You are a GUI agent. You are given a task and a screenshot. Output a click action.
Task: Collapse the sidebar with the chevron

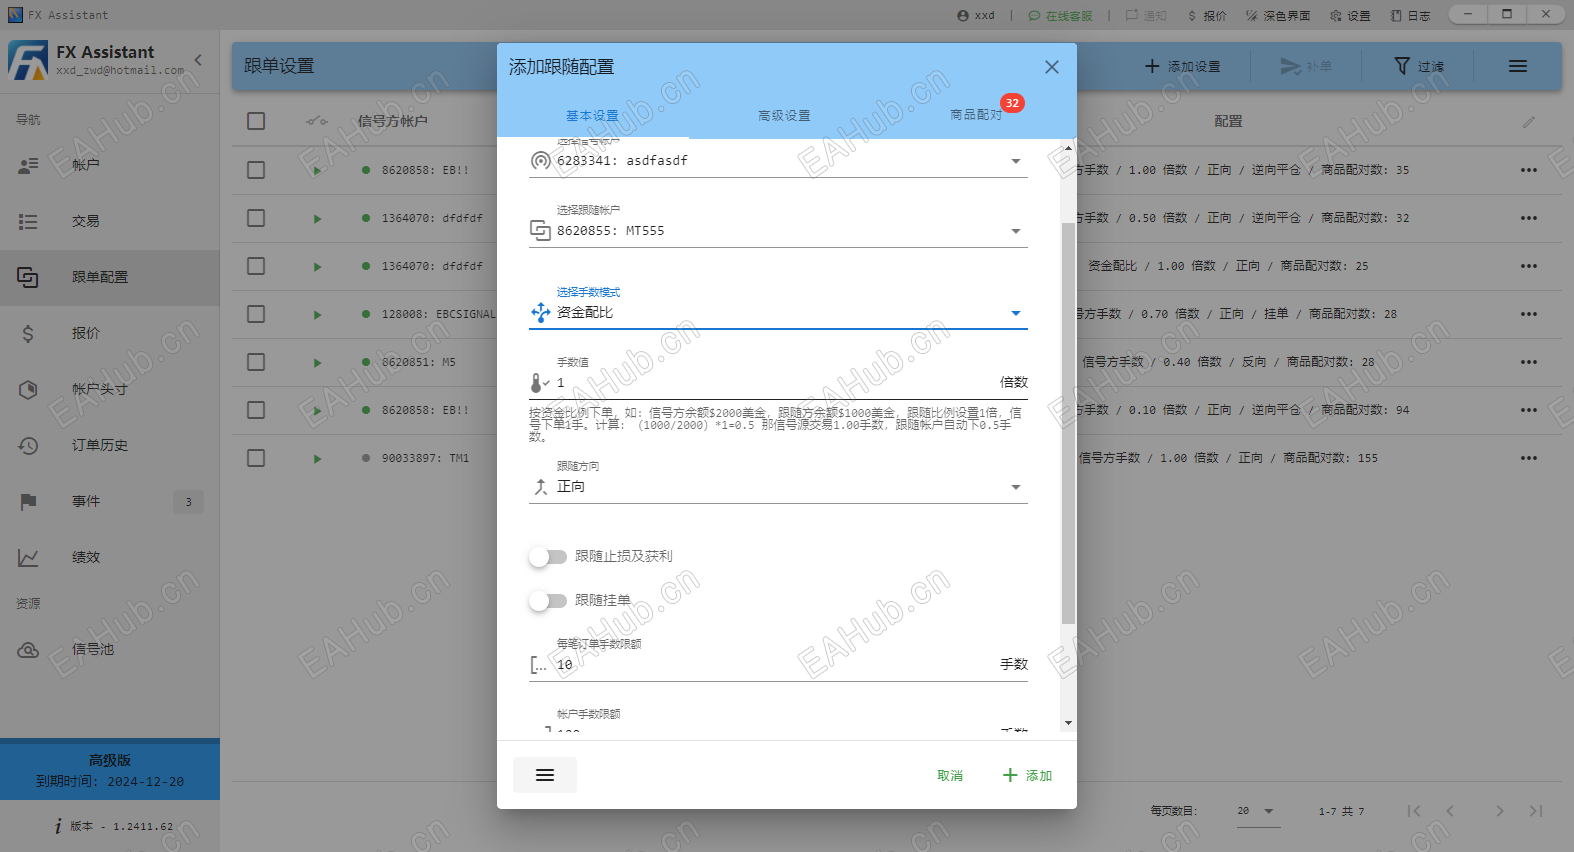click(198, 60)
